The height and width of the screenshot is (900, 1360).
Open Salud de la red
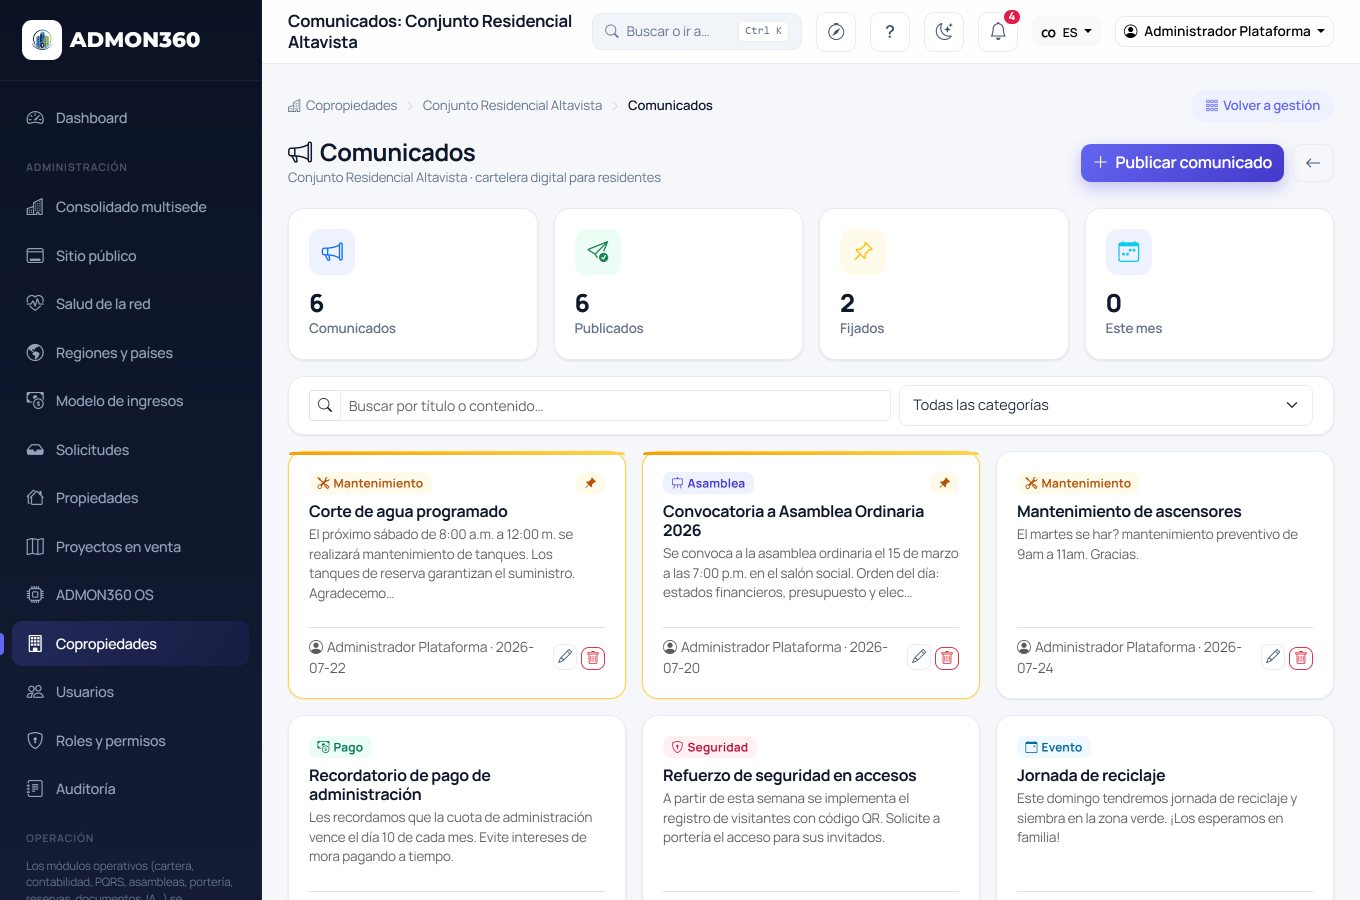pos(130,304)
